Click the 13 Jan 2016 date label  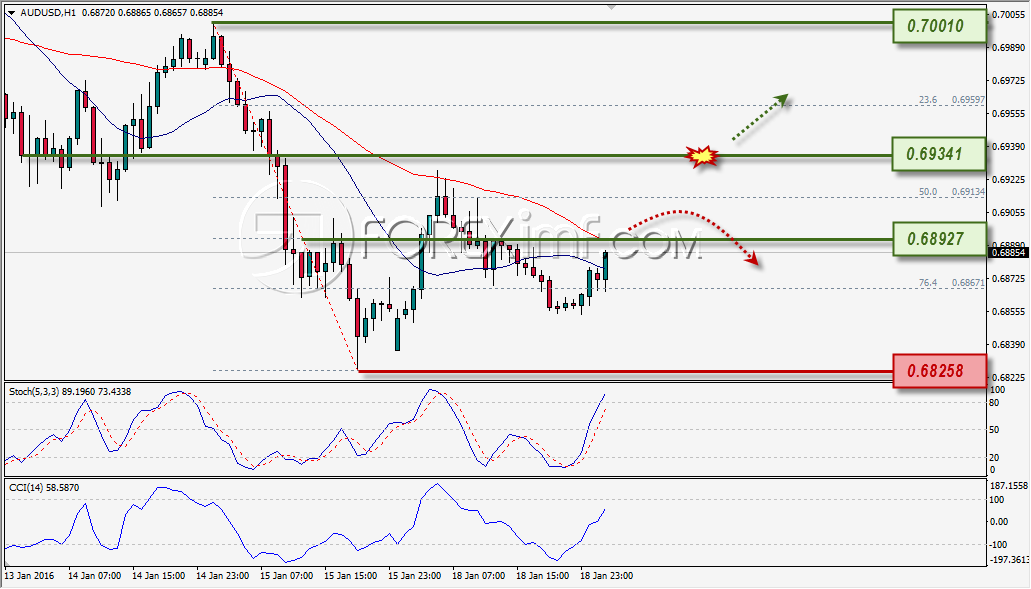pos(30,576)
